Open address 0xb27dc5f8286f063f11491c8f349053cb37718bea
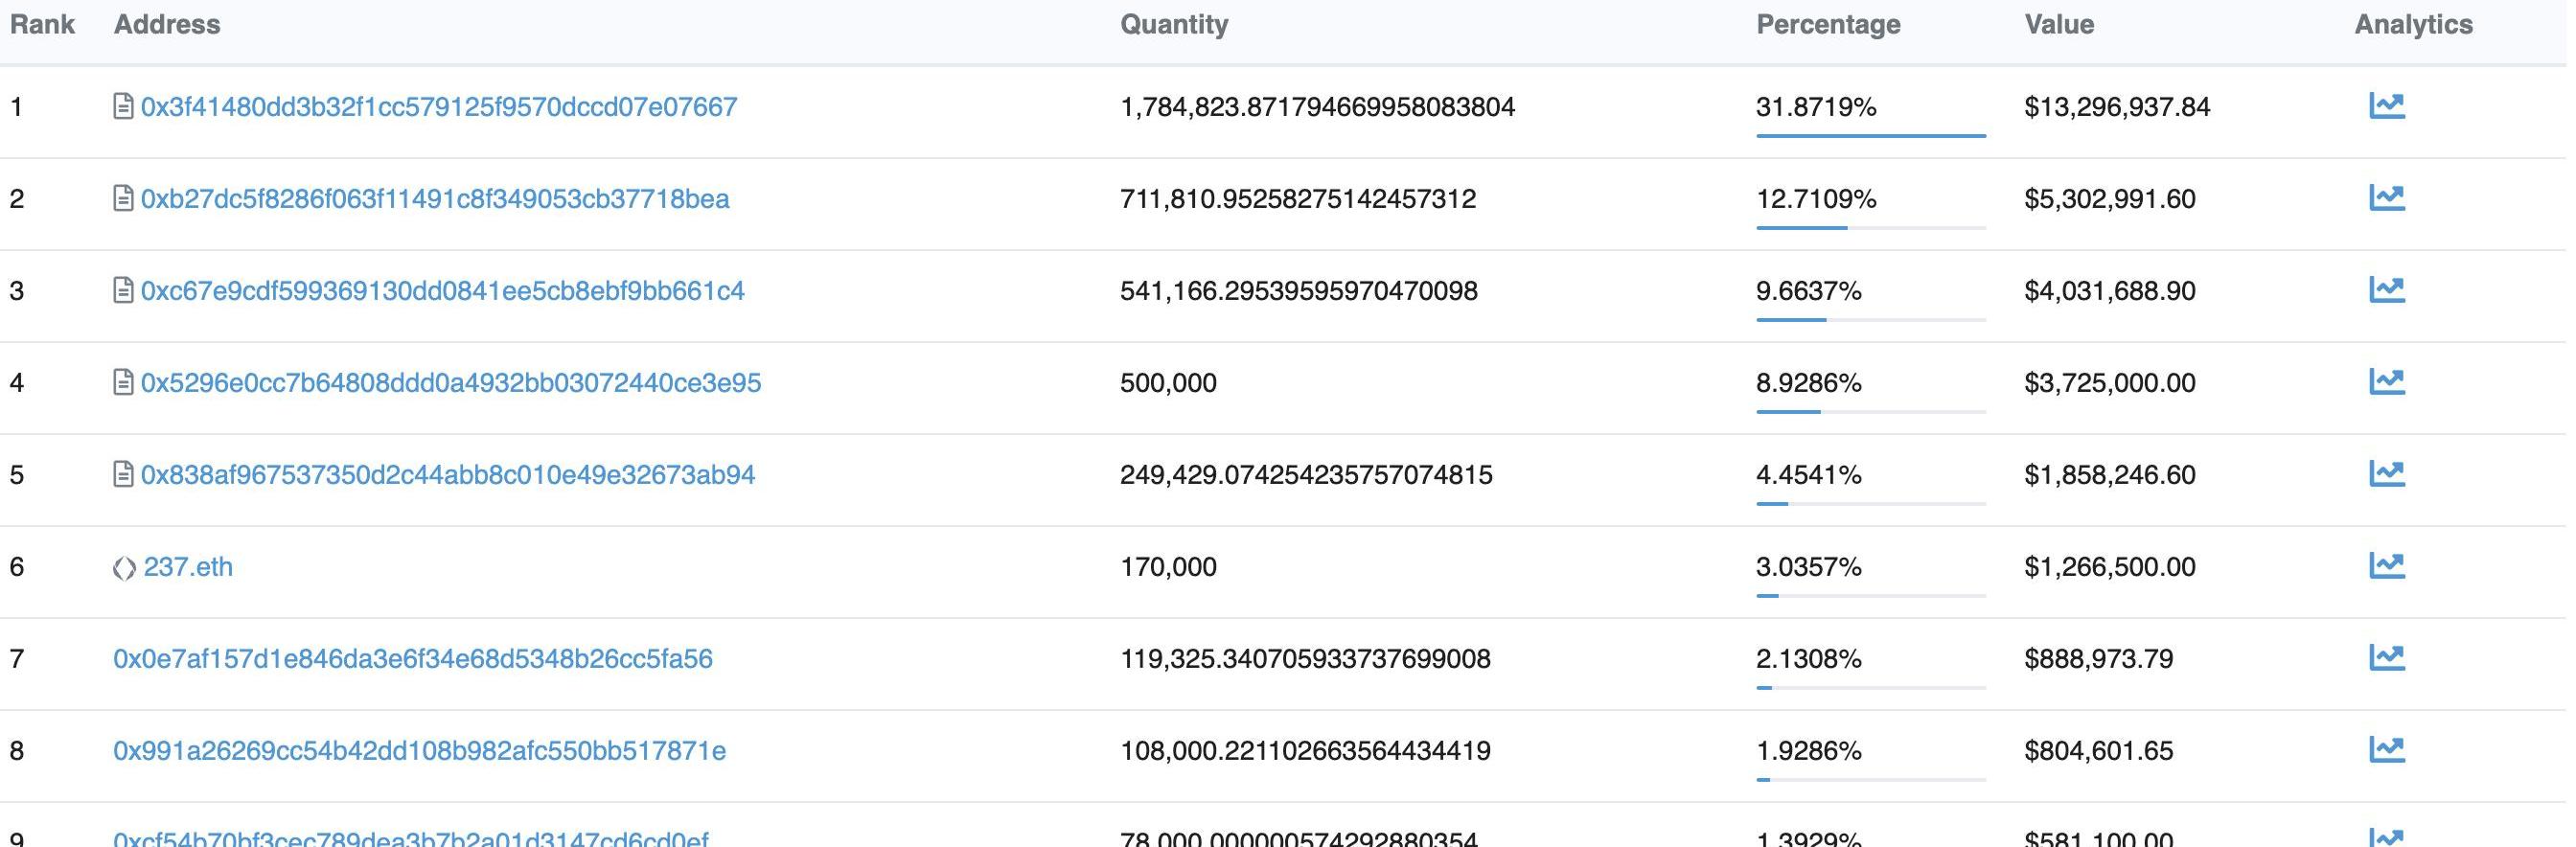The image size is (2576, 847). pyautogui.click(x=435, y=199)
